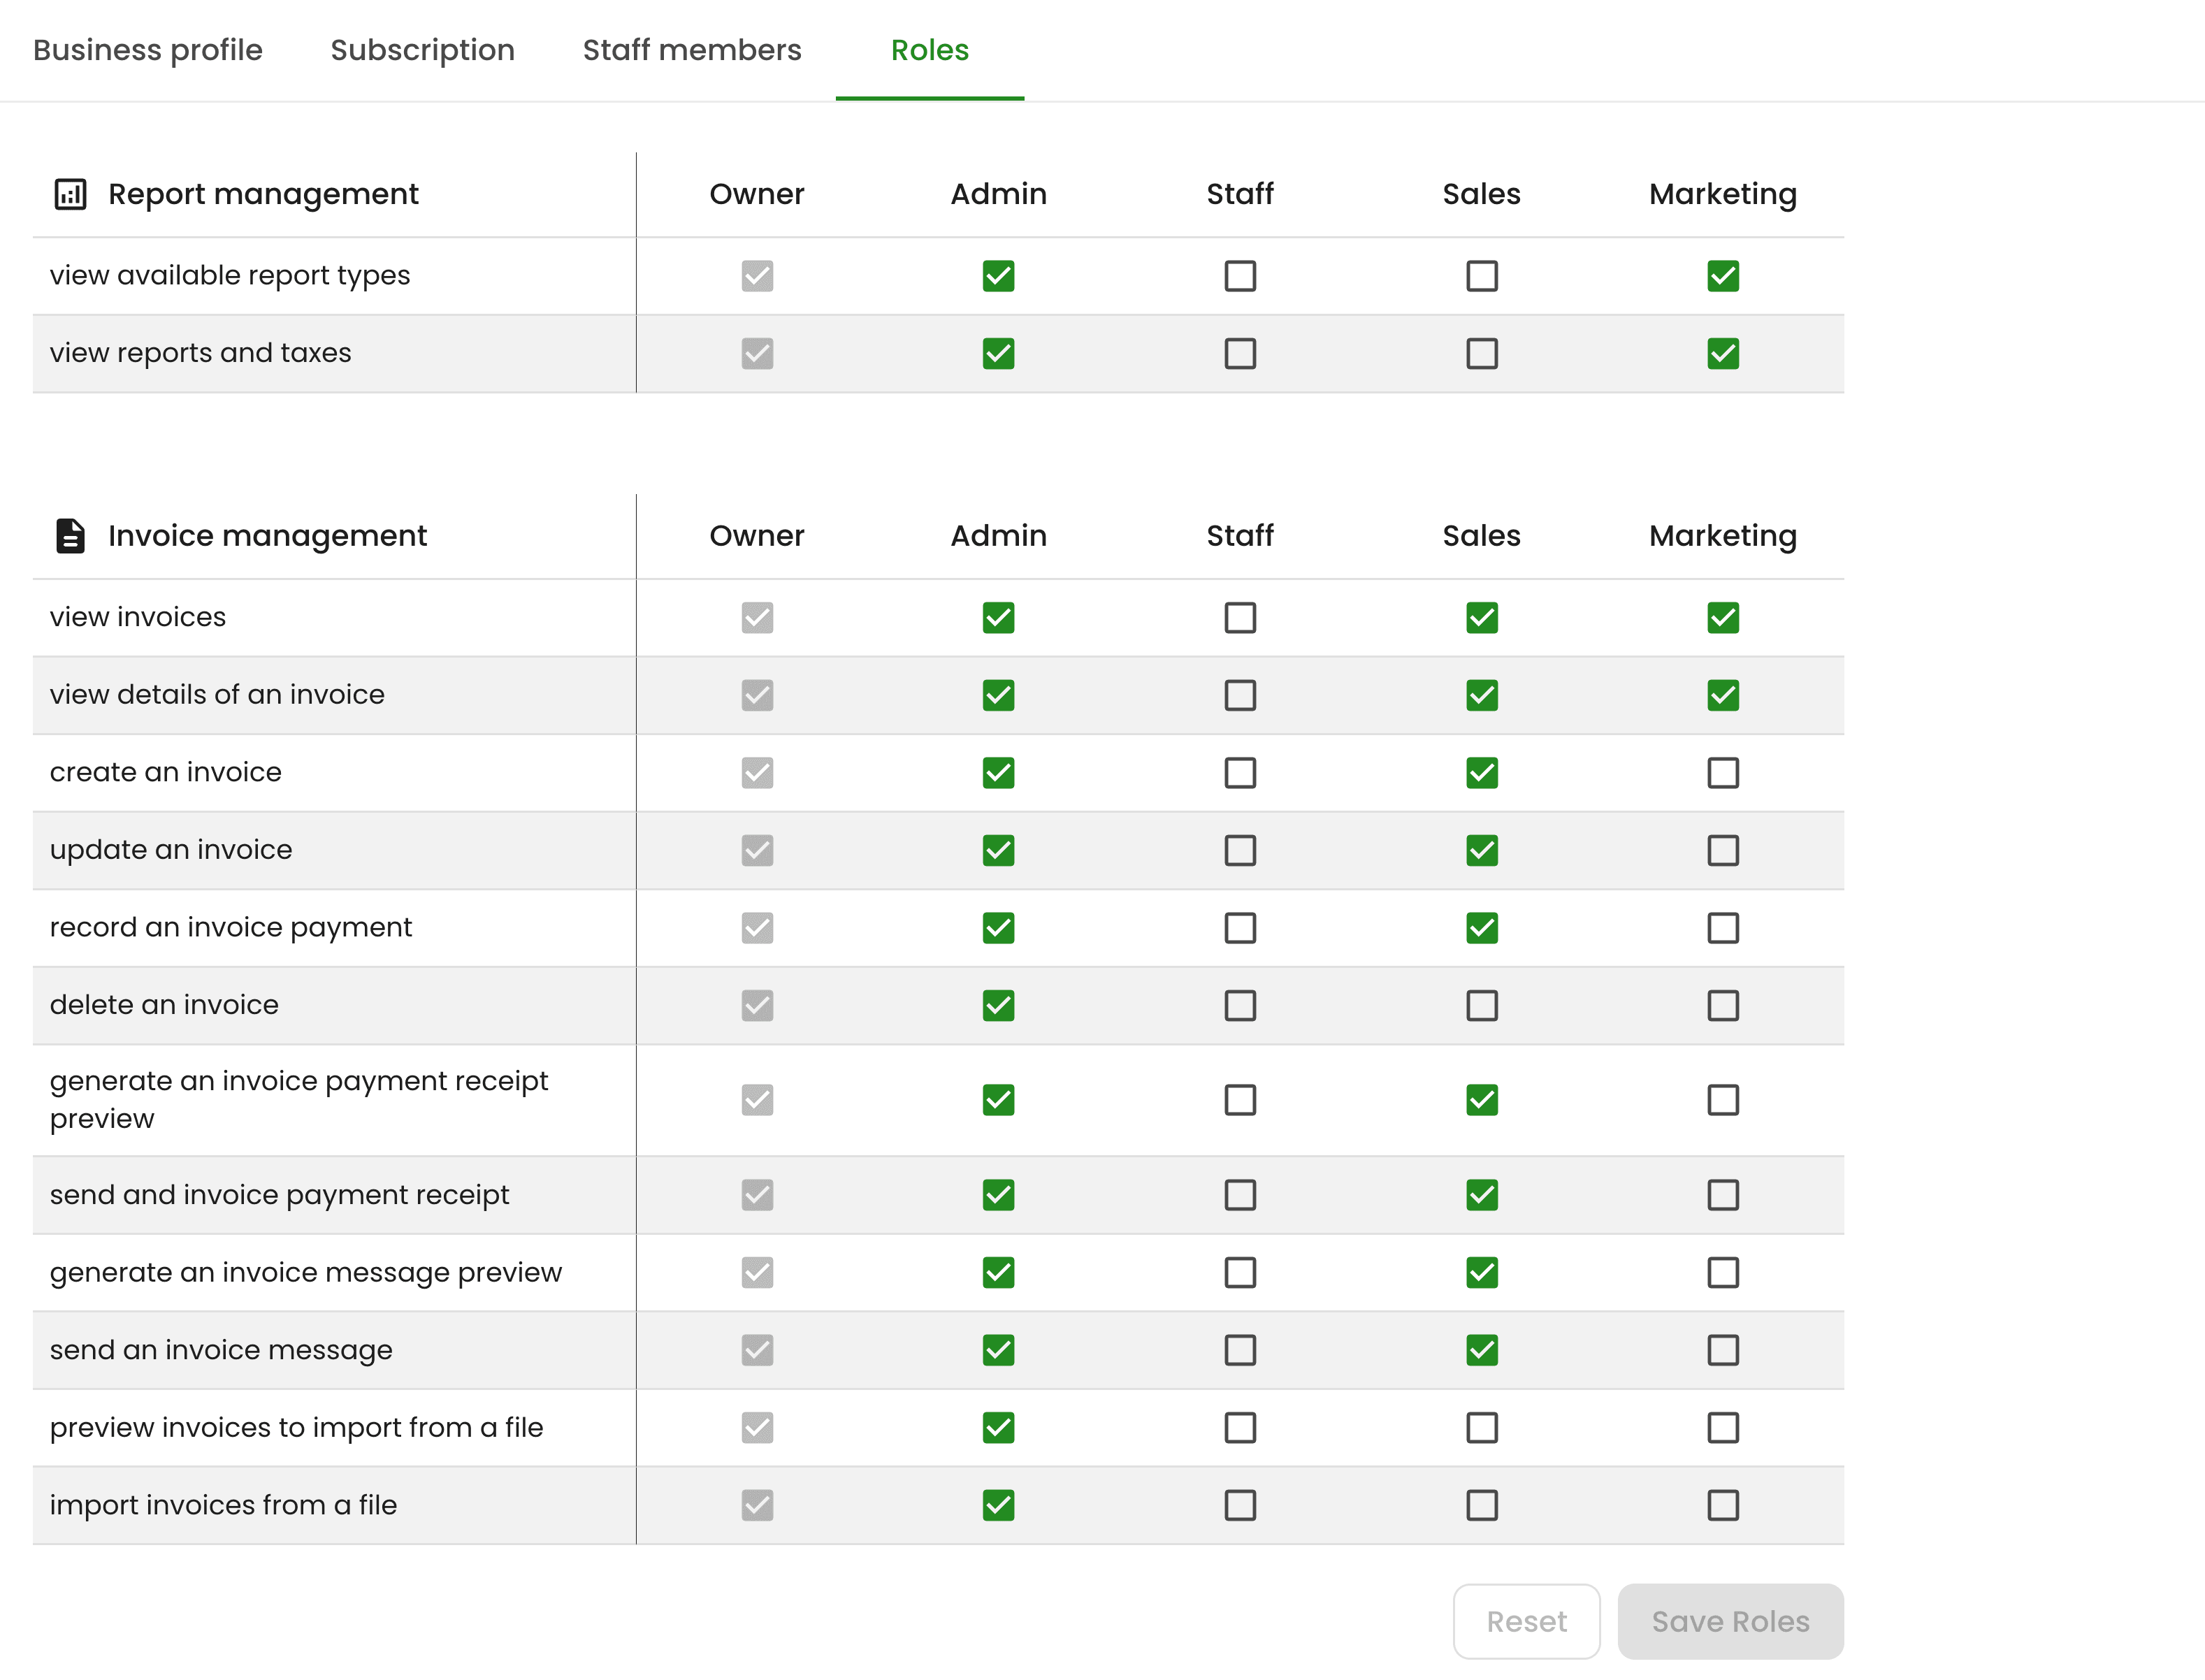Enable Marketing permission for update an invoice
The width and height of the screenshot is (2205, 1680).
[1723, 850]
